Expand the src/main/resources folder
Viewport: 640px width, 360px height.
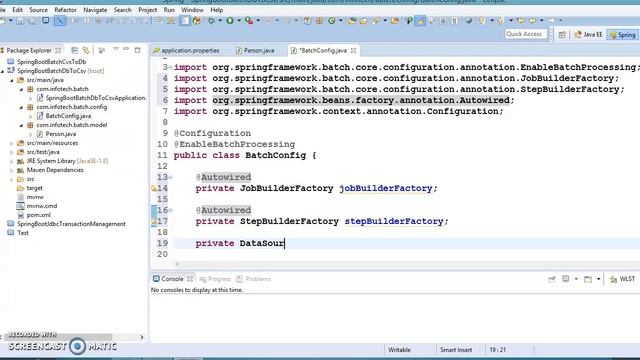(x=12, y=143)
